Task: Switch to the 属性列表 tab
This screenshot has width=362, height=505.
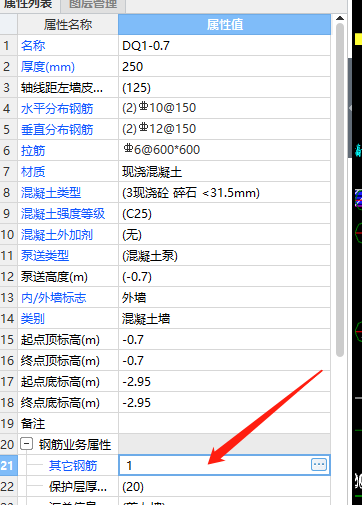Action: [28, 5]
